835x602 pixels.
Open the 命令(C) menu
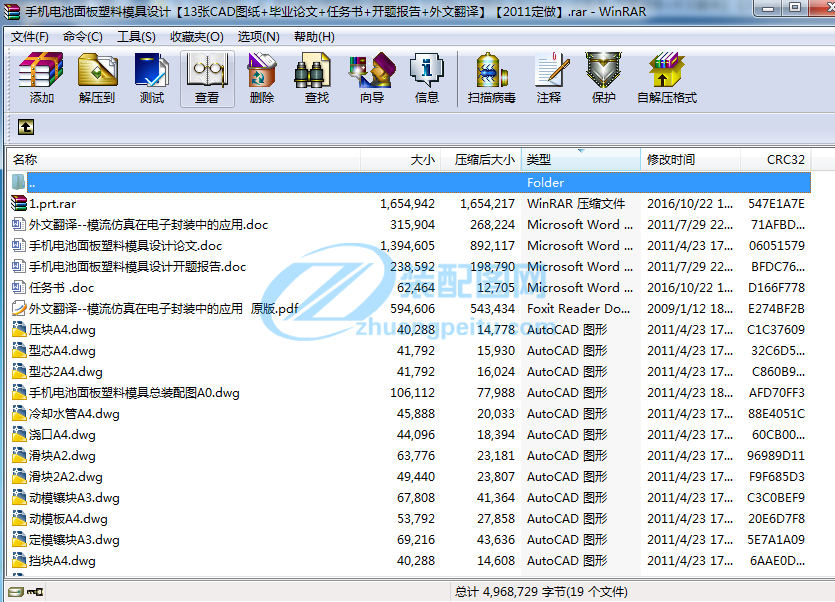point(83,37)
